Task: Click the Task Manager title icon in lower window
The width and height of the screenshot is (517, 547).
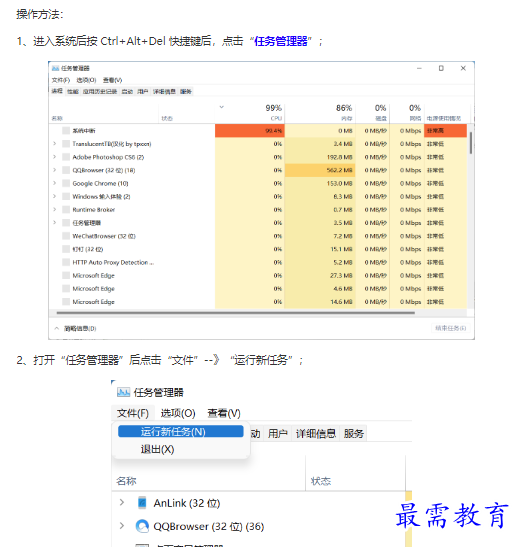Action: click(123, 392)
